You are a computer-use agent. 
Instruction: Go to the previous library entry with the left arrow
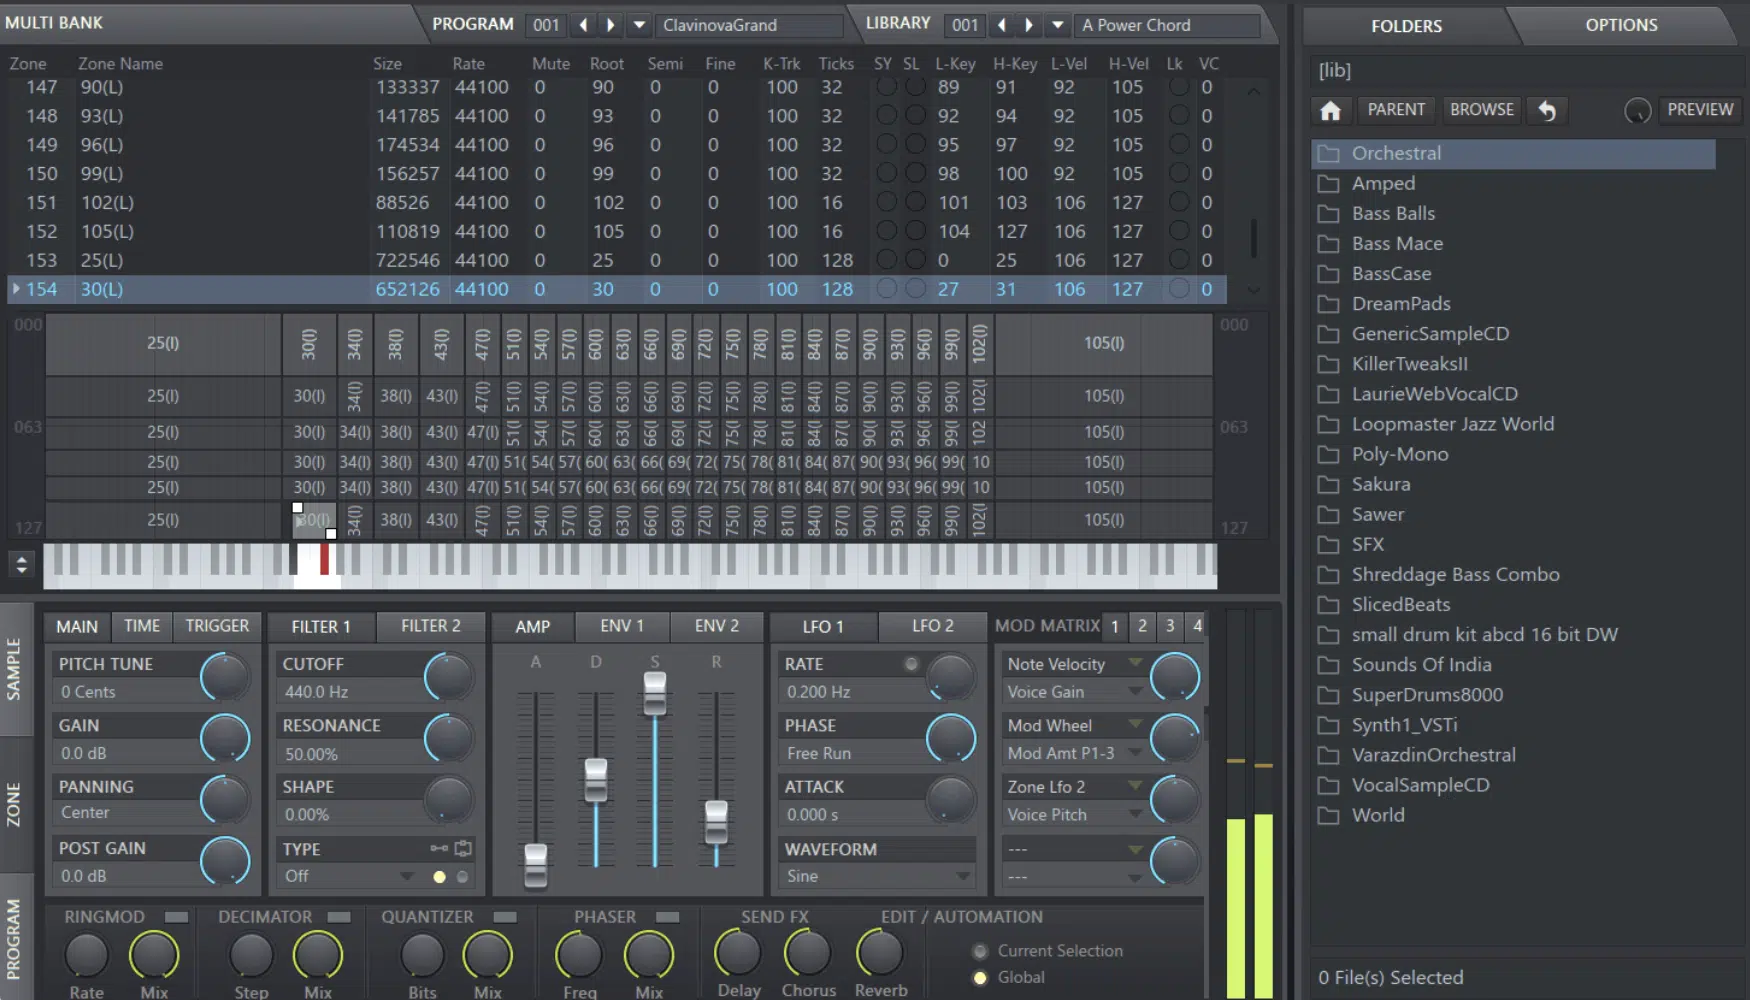(1001, 25)
